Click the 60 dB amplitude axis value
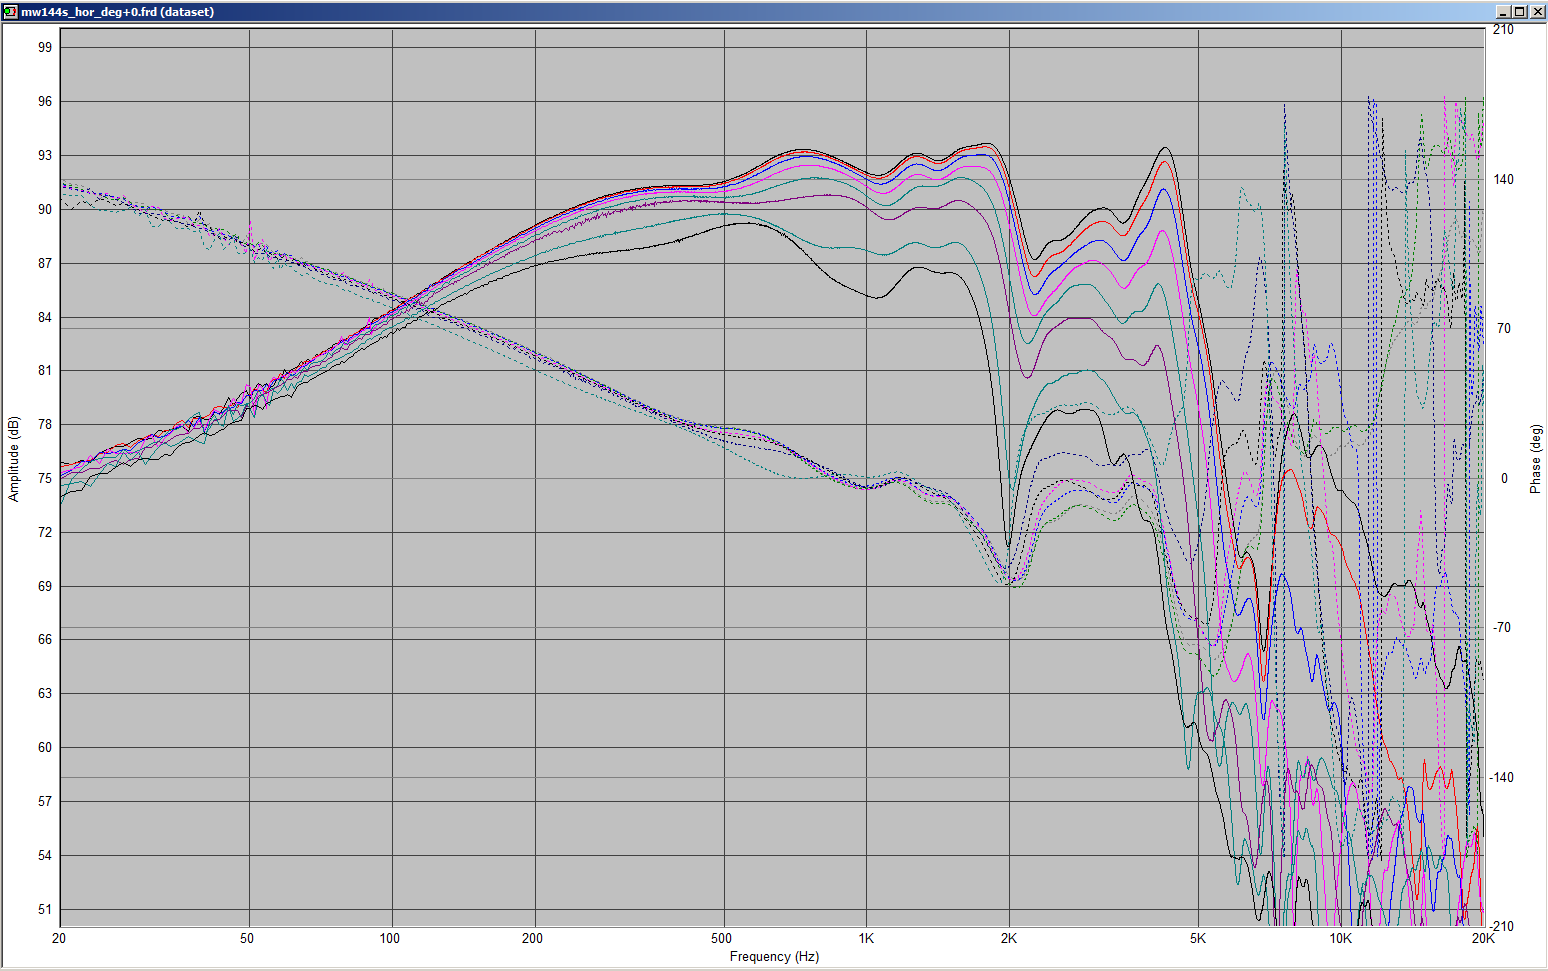The height and width of the screenshot is (971, 1548). point(45,748)
